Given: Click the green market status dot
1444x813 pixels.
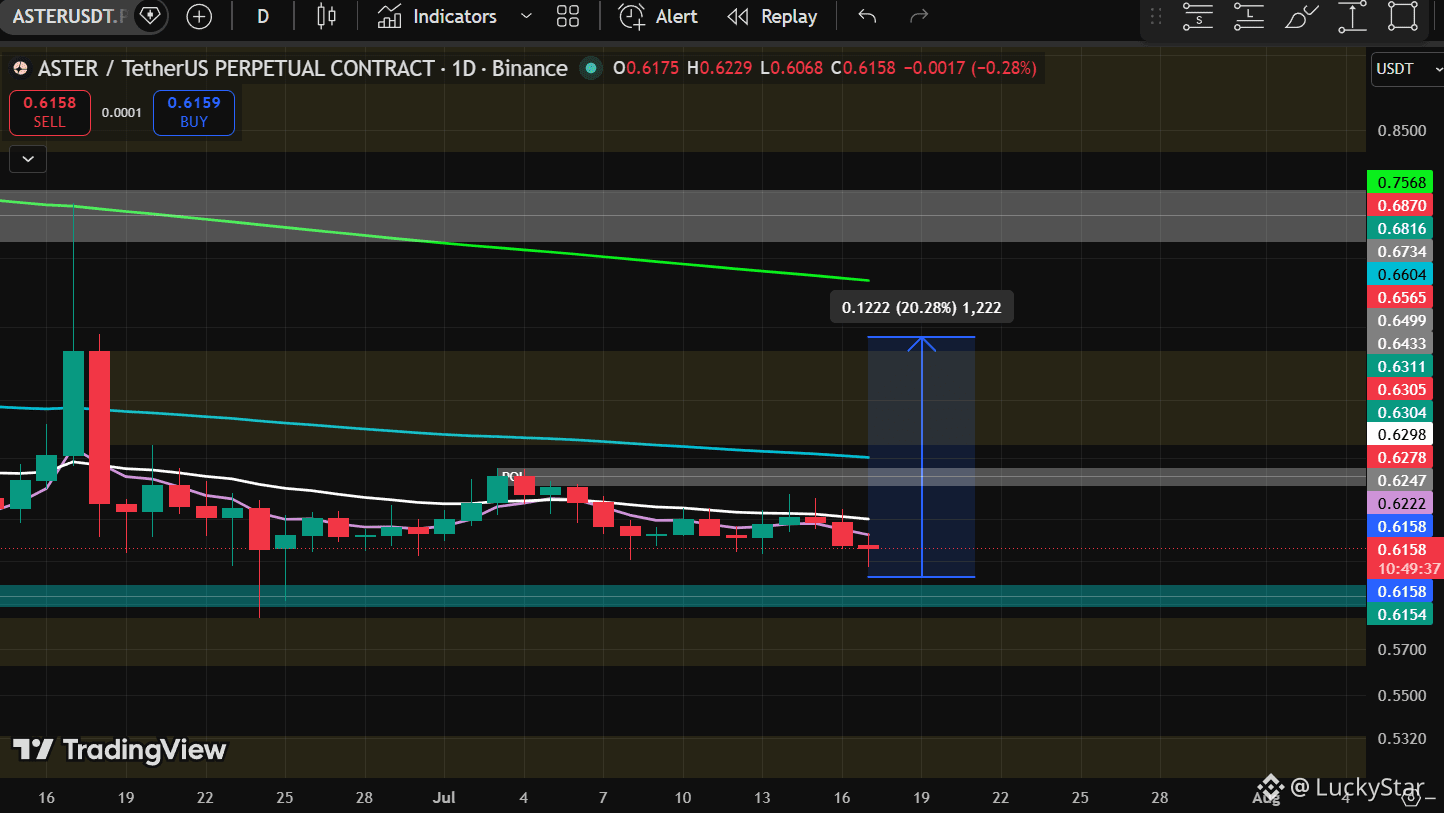Looking at the screenshot, I should click(x=590, y=68).
